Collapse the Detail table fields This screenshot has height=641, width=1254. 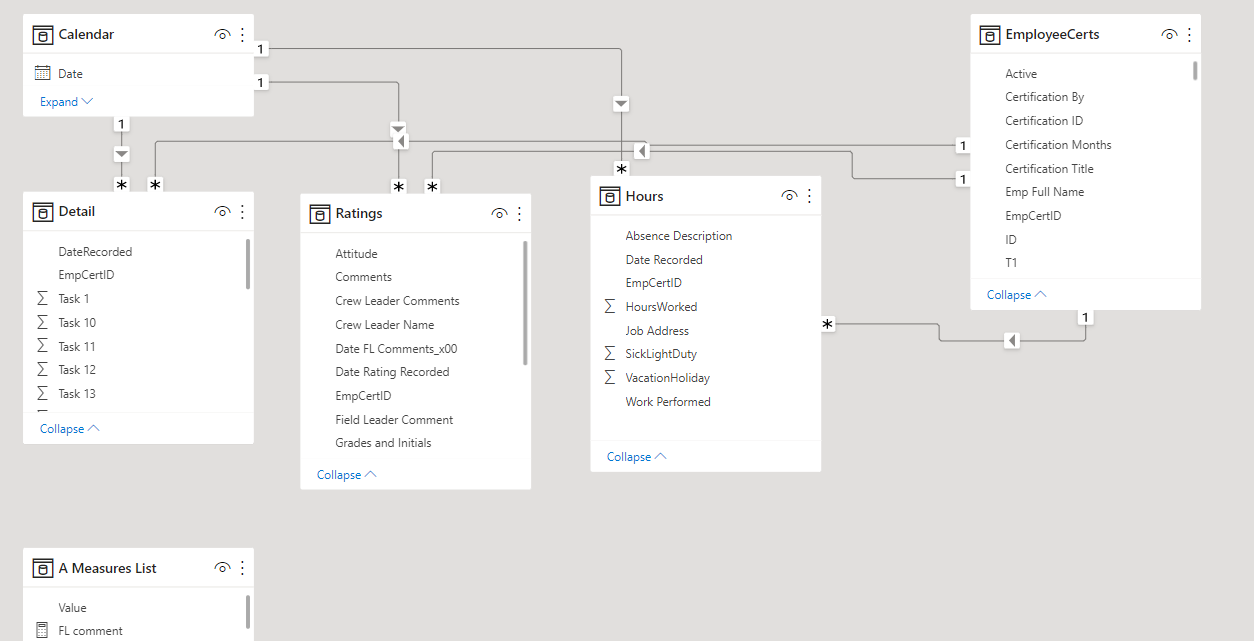[x=69, y=428]
